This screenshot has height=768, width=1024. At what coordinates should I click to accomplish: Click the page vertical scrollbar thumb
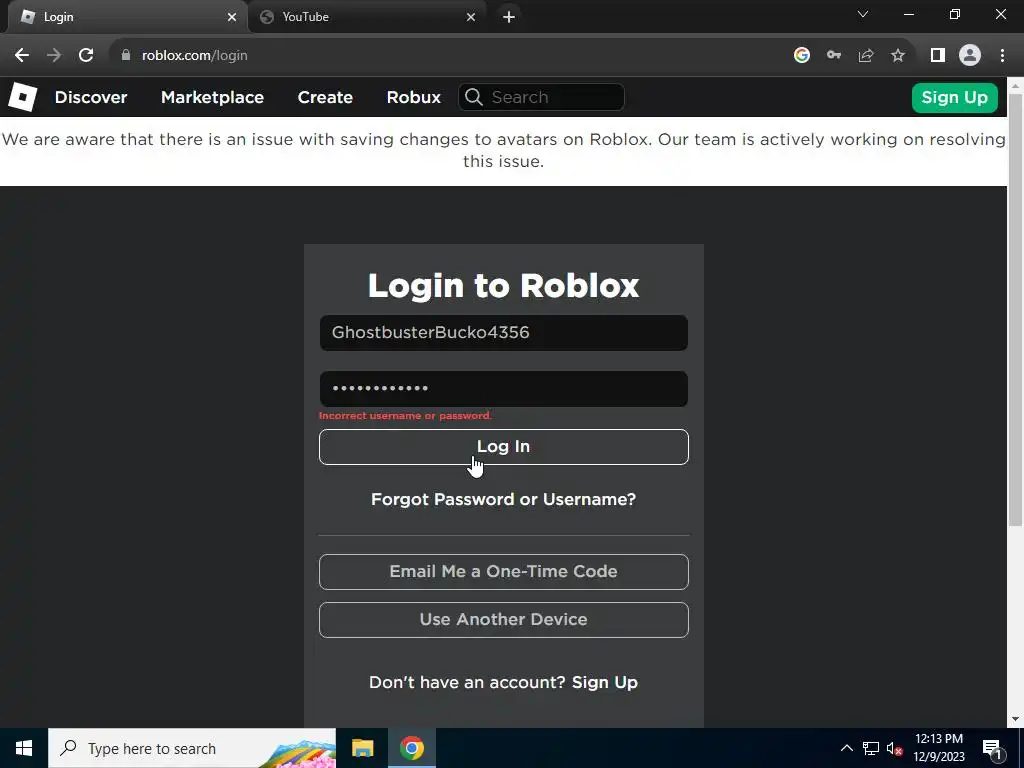tap(1016, 308)
